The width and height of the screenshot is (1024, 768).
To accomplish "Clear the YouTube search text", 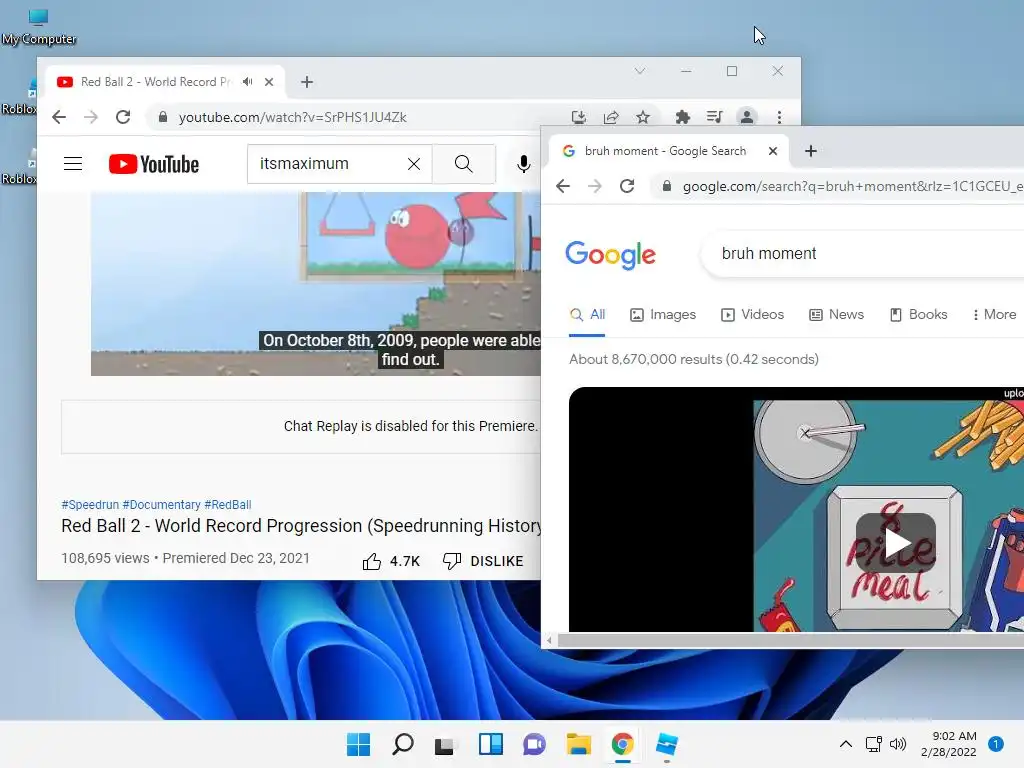I will point(414,163).
